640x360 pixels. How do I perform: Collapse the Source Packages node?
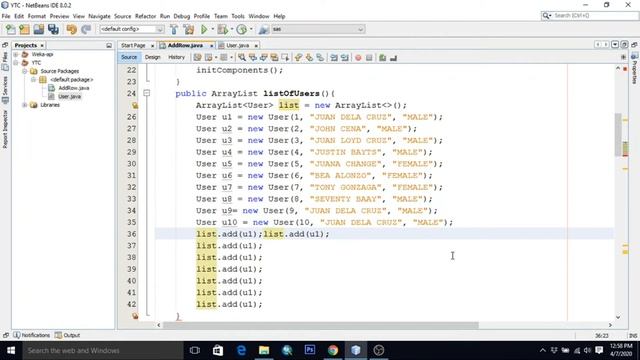point(24,71)
